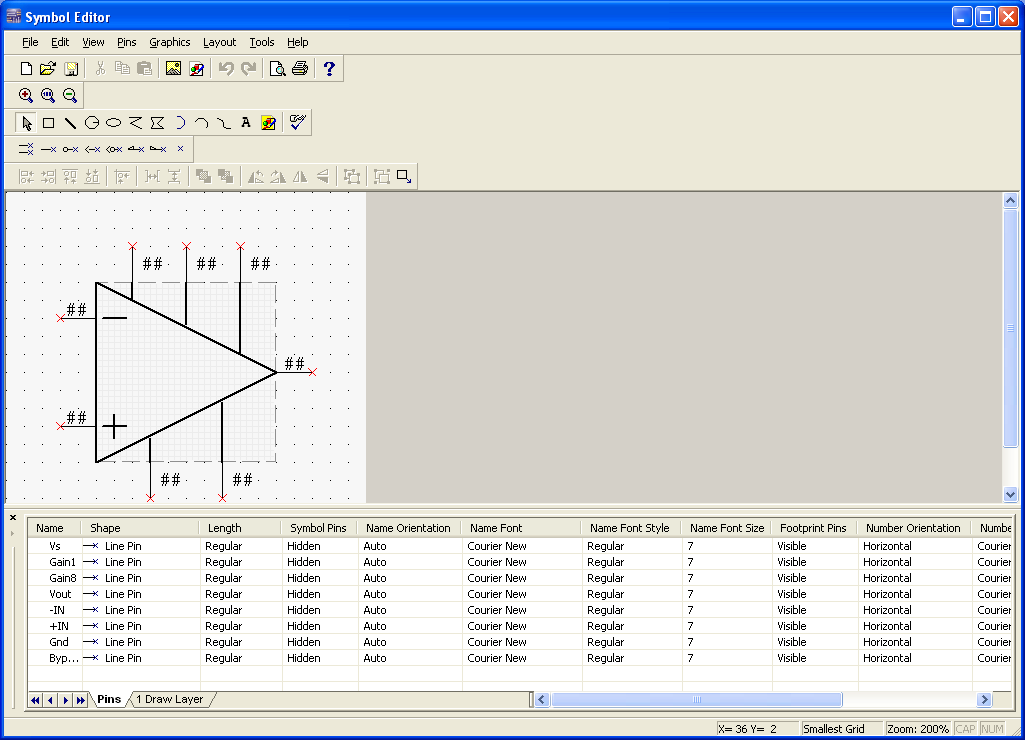Select the inverted bubble pin tool
The image size is (1025, 740).
coord(70,150)
